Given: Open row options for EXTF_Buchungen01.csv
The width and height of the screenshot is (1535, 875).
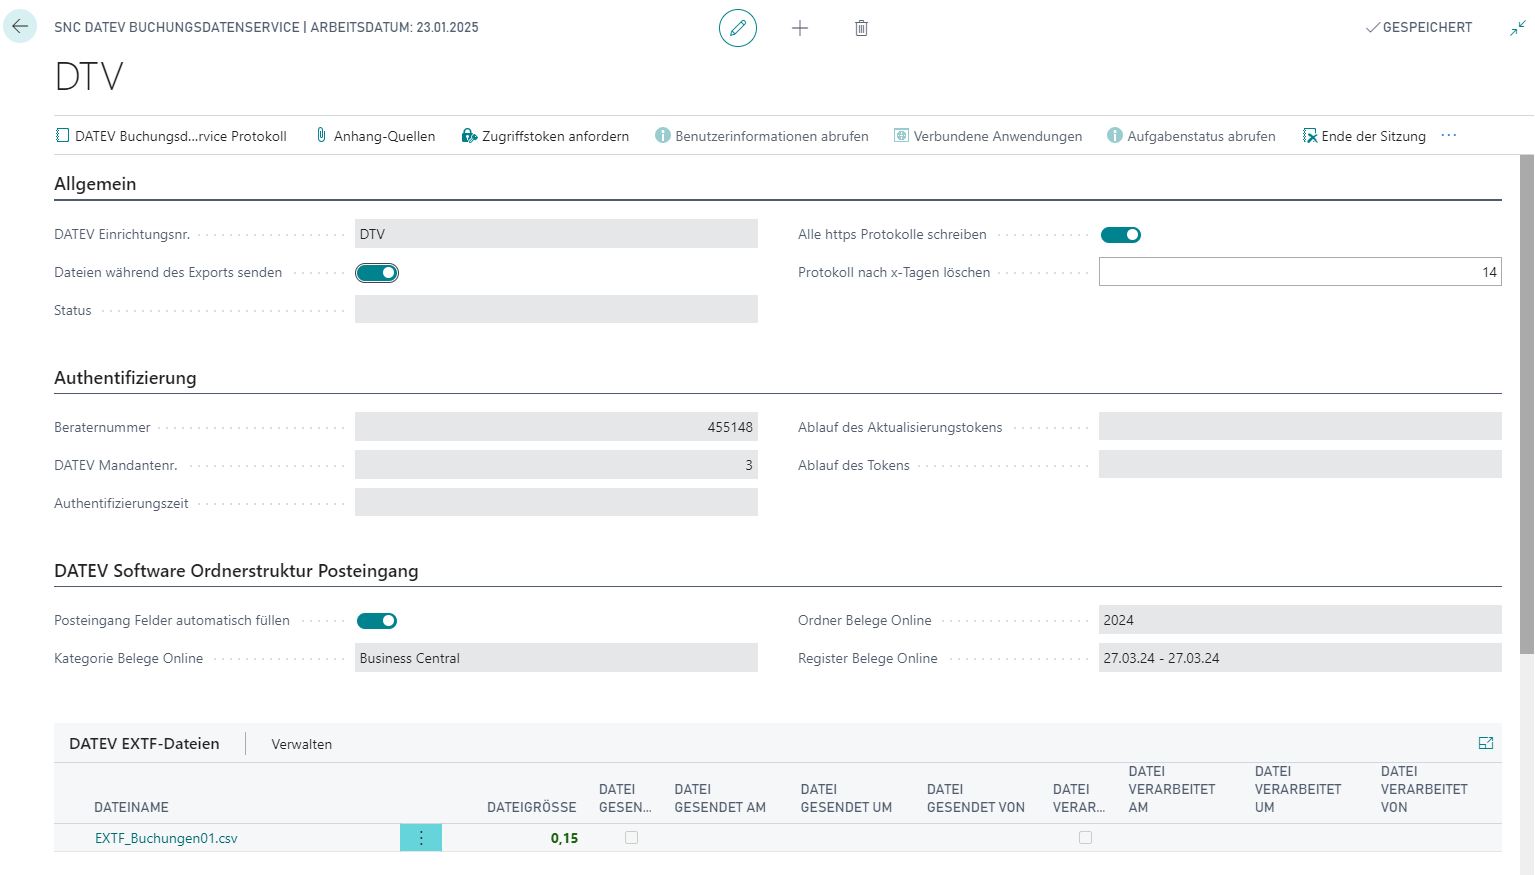Looking at the screenshot, I should (x=421, y=838).
